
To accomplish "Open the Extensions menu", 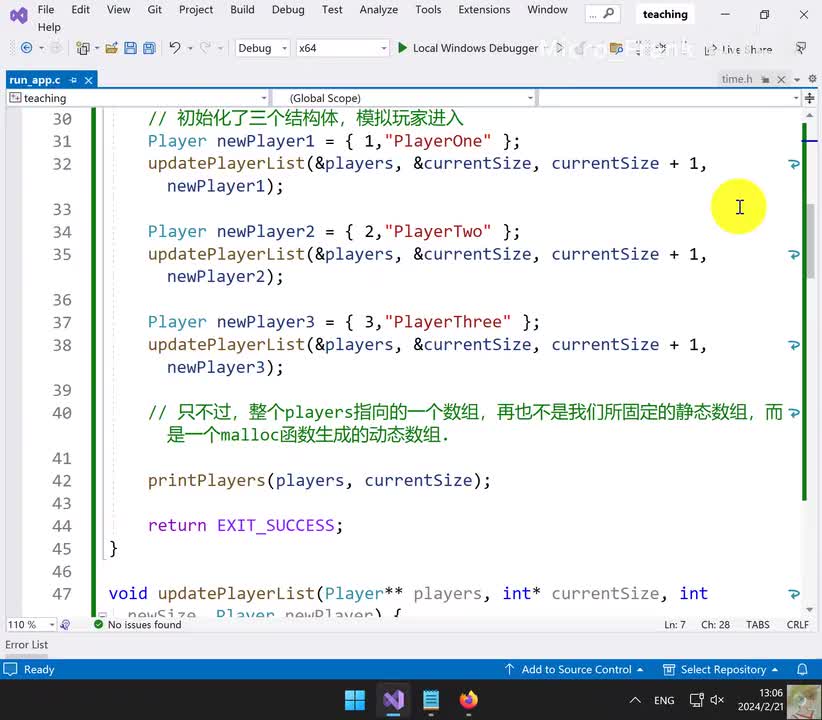I will [x=484, y=9].
